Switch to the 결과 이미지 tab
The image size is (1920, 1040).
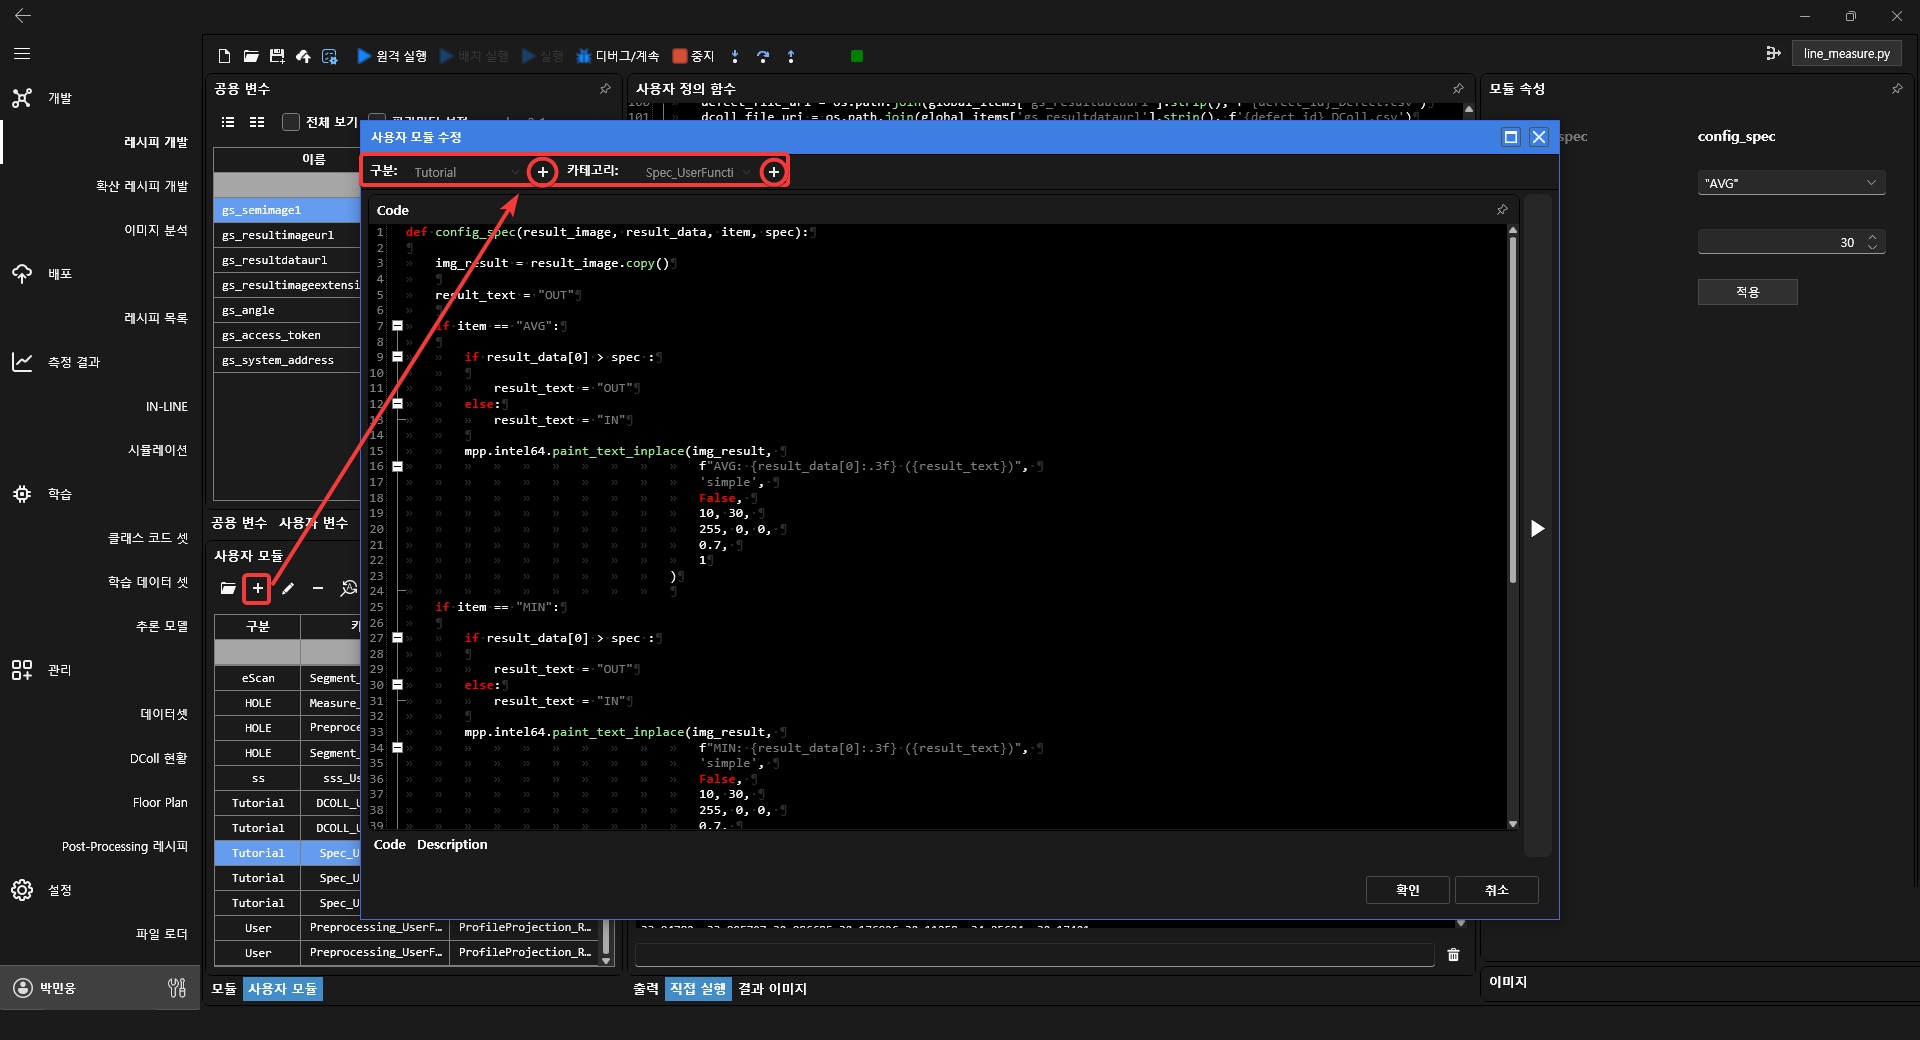772,989
